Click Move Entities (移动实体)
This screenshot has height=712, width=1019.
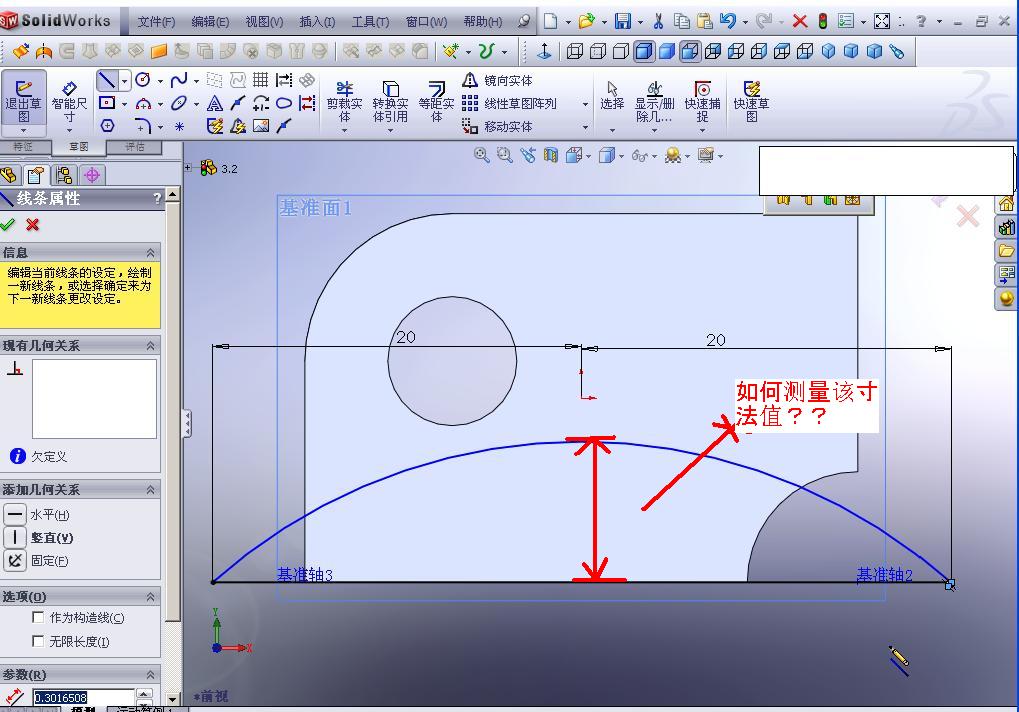pos(498,126)
